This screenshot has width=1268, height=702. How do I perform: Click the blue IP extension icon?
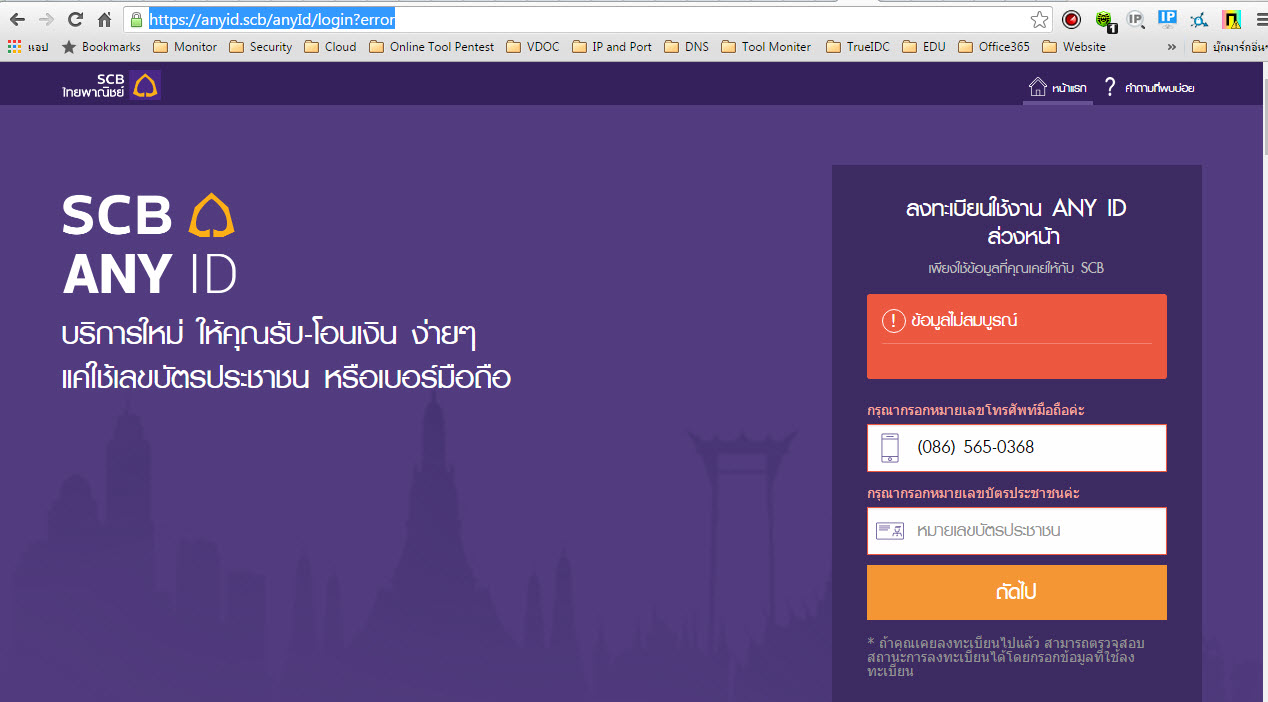[1167, 18]
